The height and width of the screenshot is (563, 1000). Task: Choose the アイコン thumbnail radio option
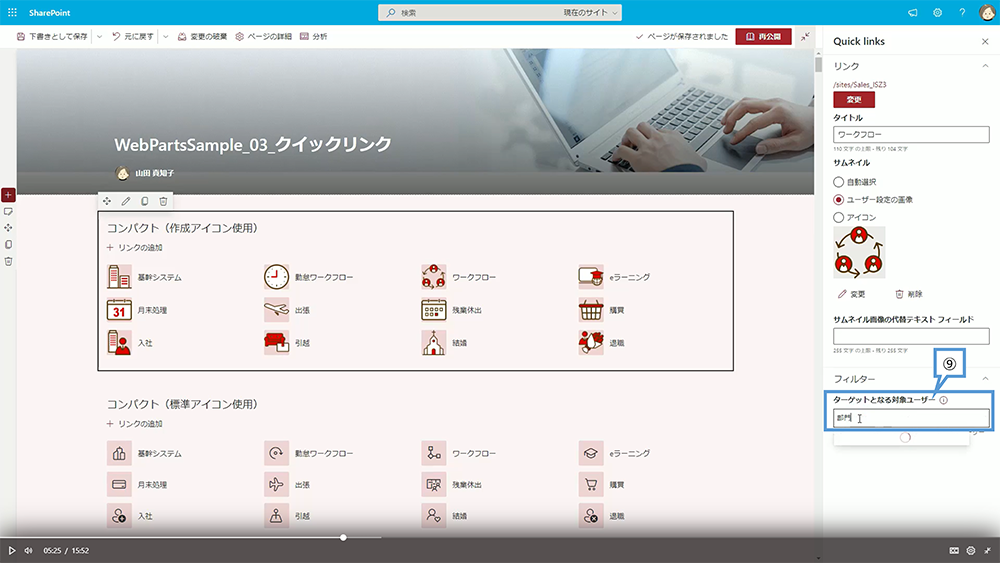pyautogui.click(x=839, y=217)
